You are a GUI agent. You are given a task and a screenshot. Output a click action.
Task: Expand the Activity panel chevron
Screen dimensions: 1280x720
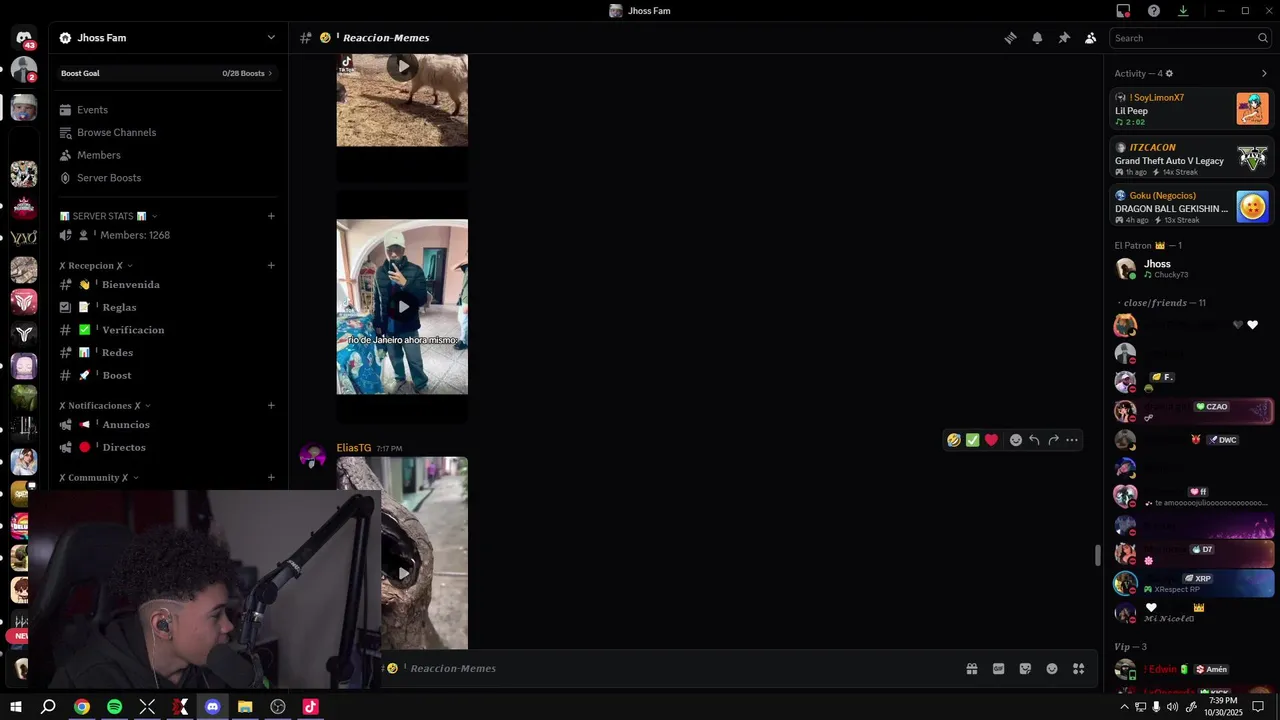pos(1264,73)
